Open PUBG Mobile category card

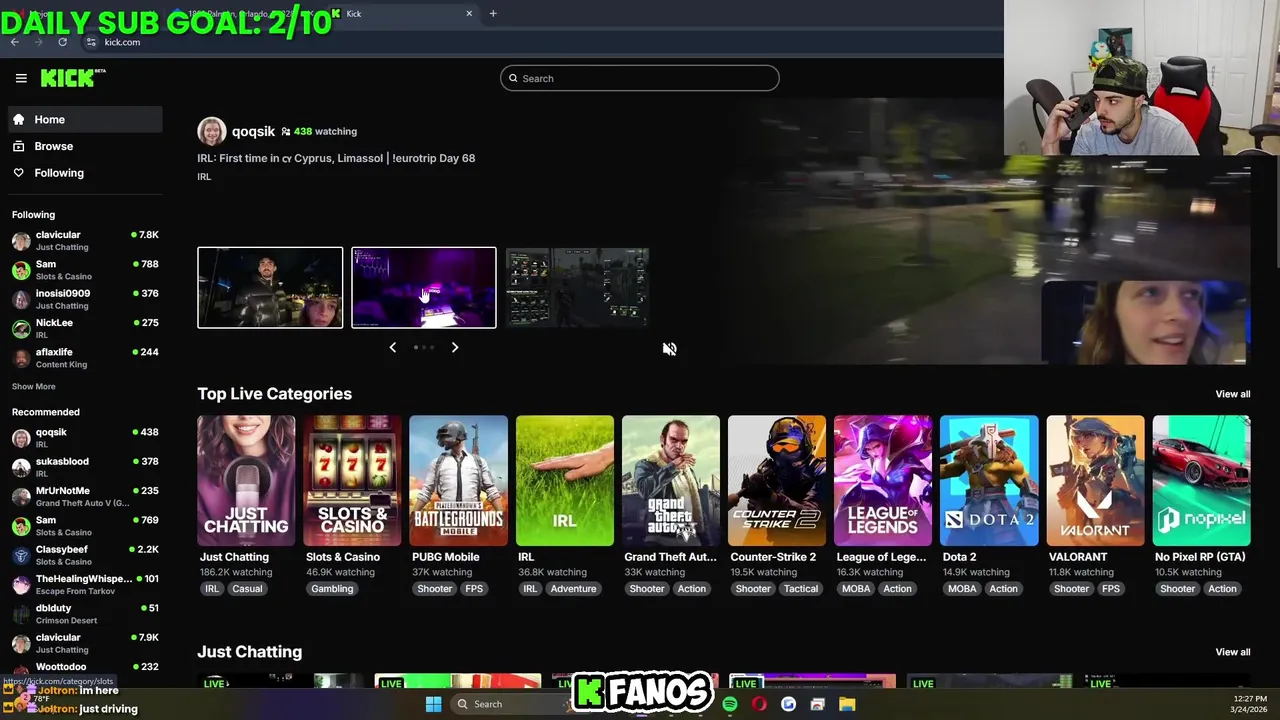[x=458, y=481]
